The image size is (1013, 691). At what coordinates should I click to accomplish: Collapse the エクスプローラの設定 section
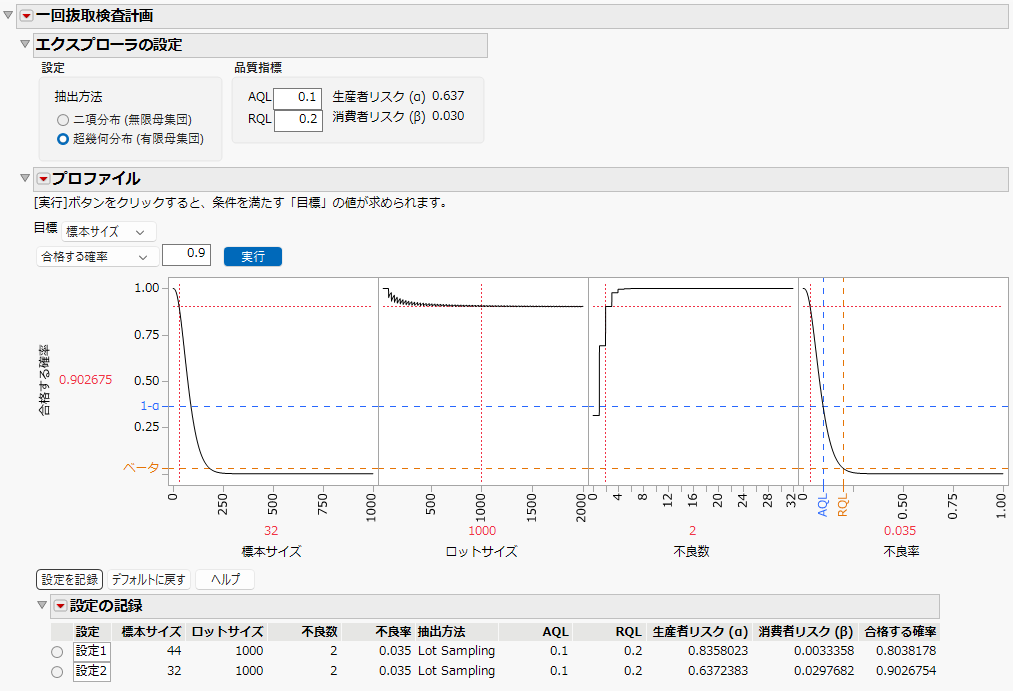25,44
